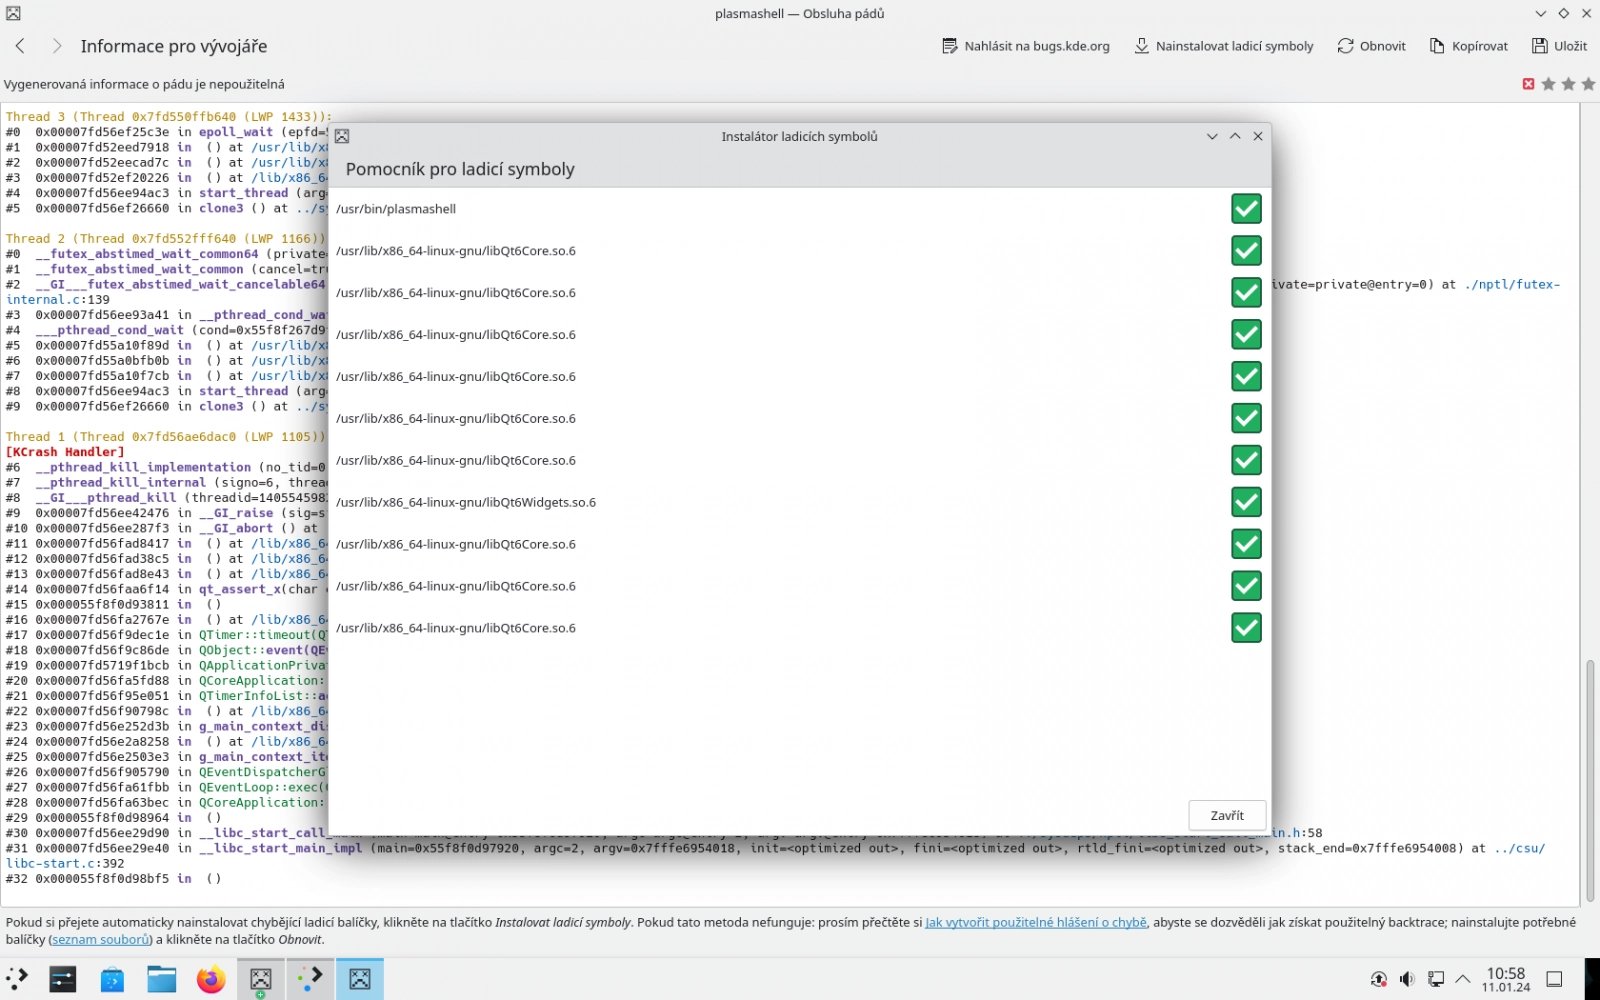Close the installer dialog with Zavřít
Viewport: 1600px width, 1000px height.
coord(1227,815)
